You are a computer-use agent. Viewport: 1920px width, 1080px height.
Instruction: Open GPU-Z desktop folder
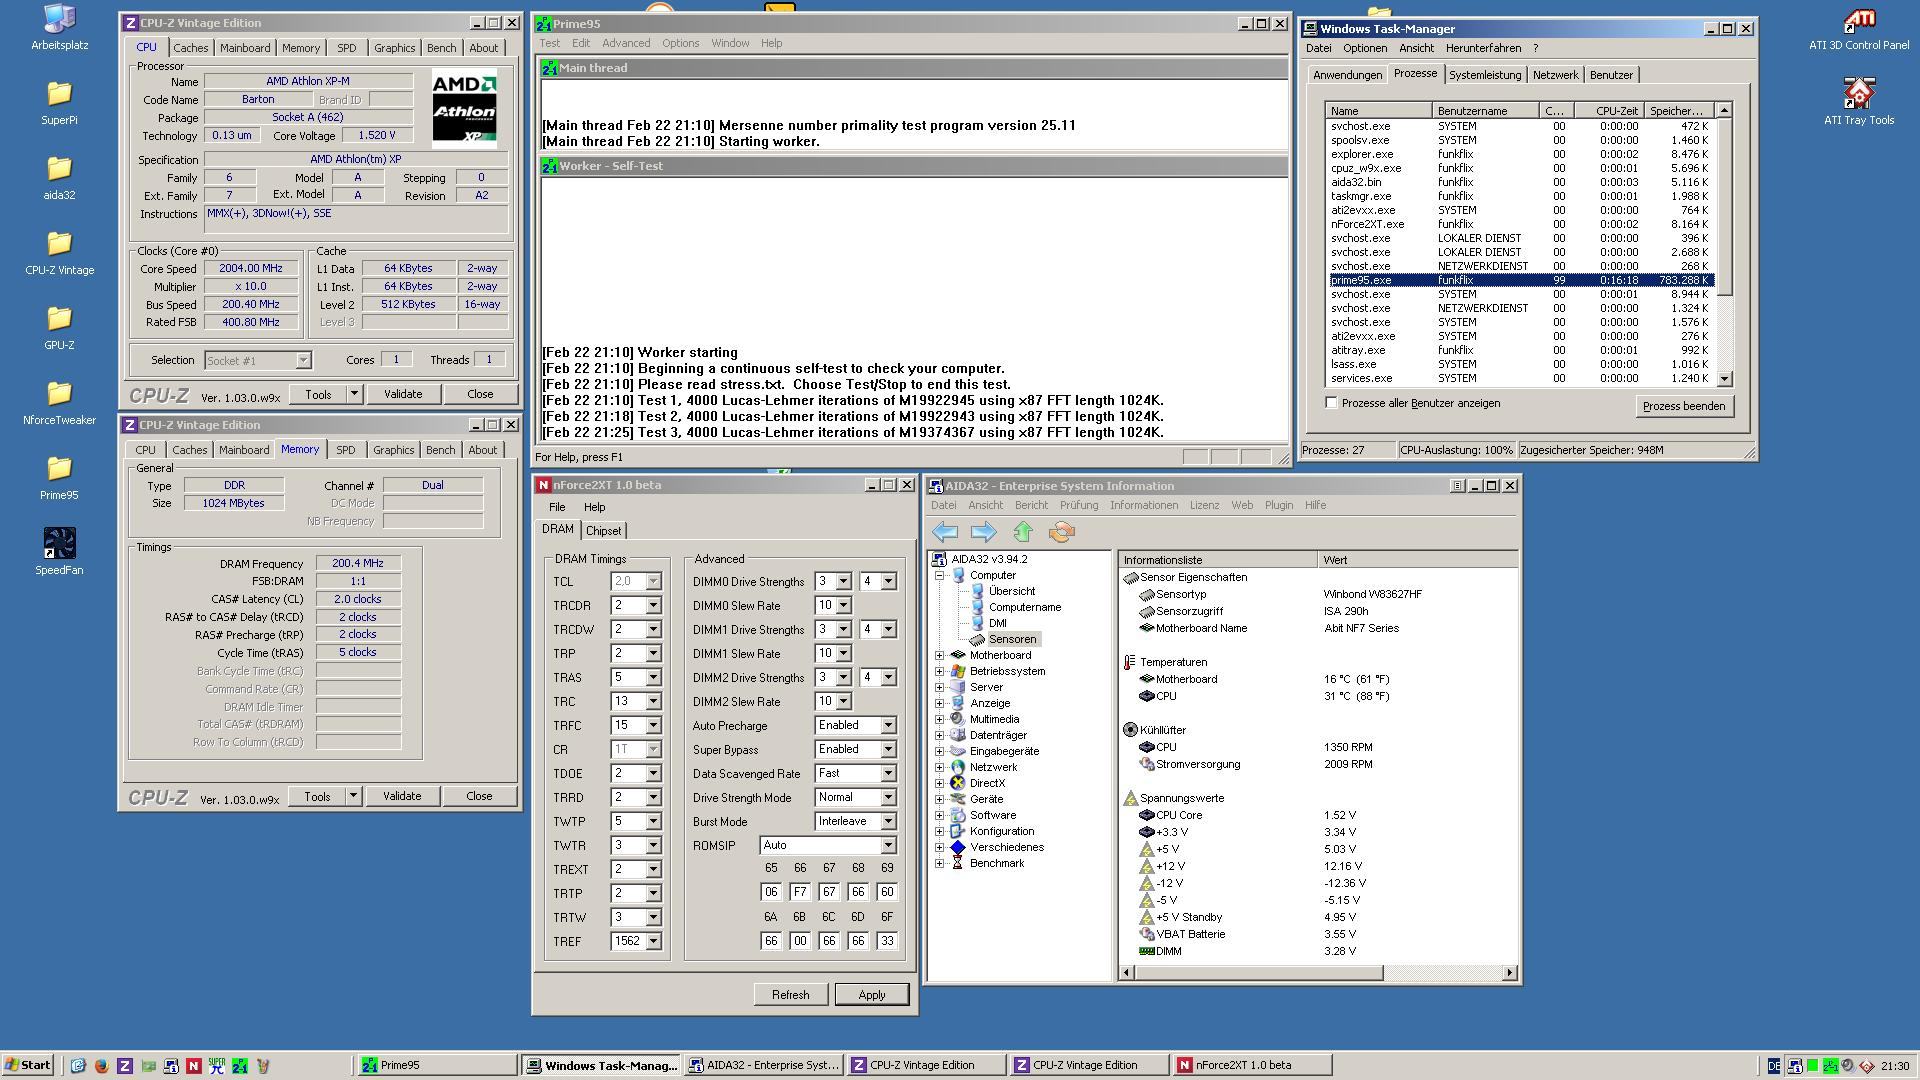[59, 327]
